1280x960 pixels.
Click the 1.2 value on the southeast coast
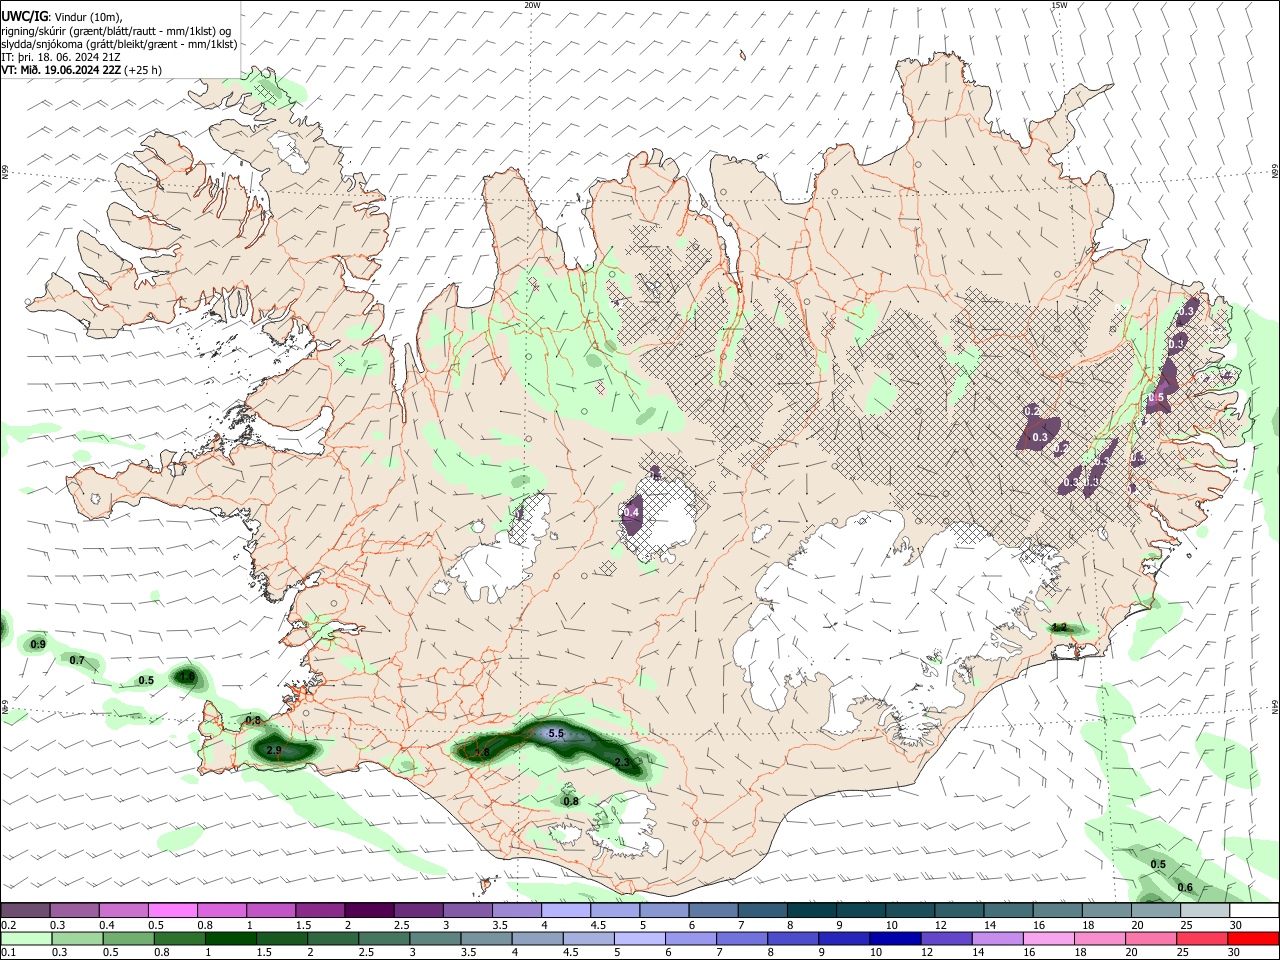coord(1059,627)
